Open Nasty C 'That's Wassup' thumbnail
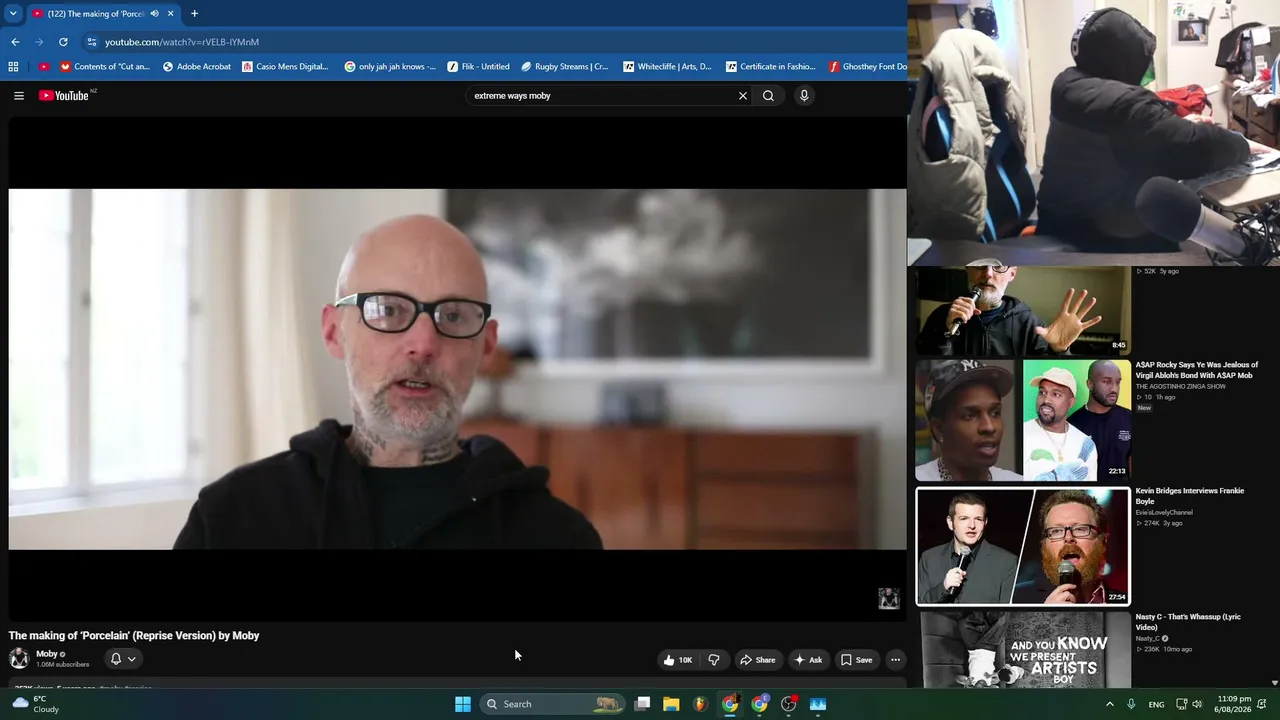 (1023, 650)
